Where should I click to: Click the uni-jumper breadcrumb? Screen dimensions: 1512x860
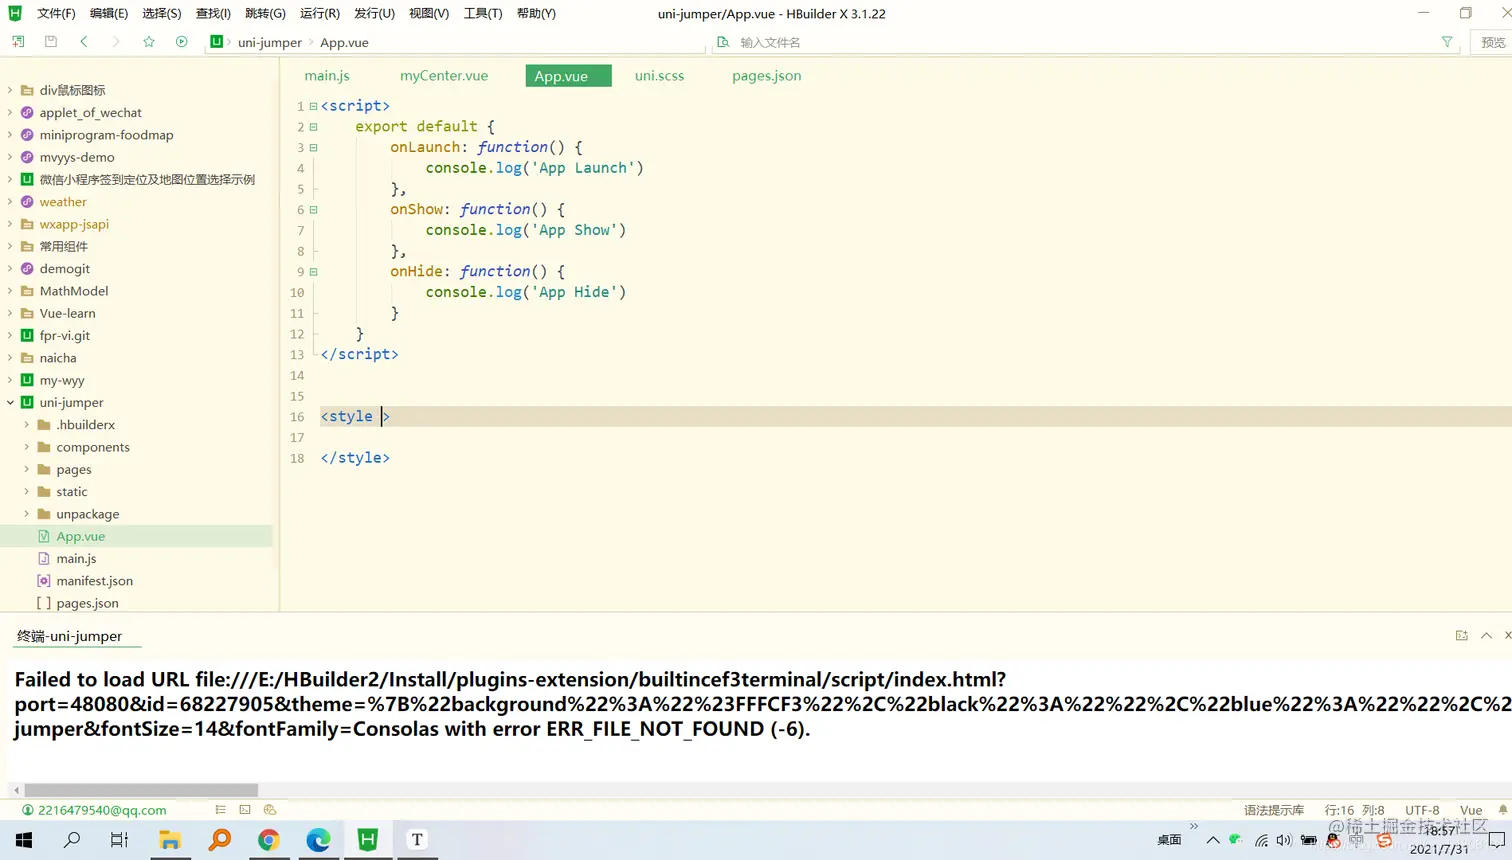click(x=269, y=42)
